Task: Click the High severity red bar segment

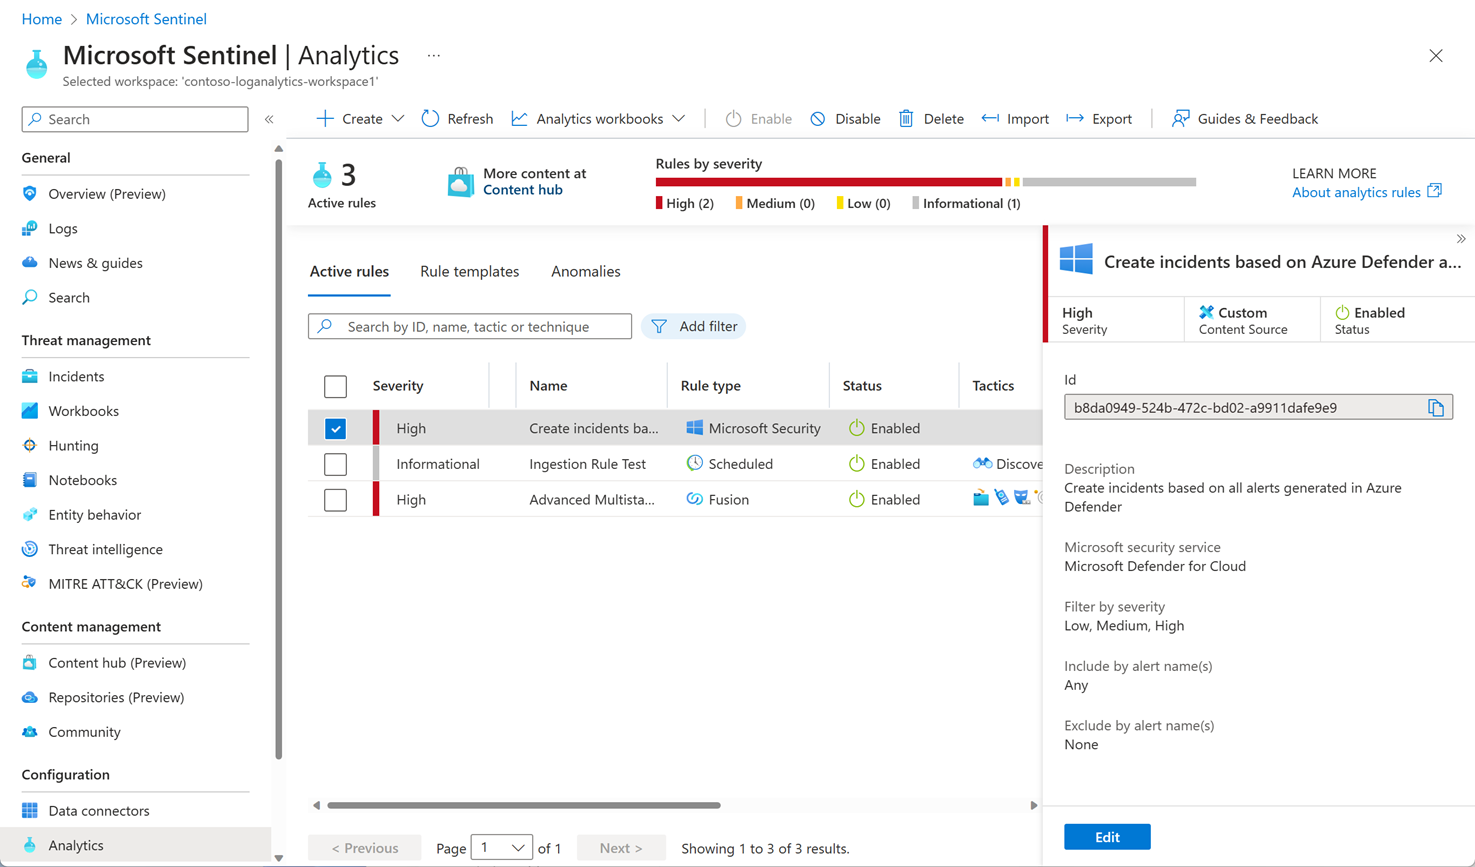Action: tap(828, 182)
